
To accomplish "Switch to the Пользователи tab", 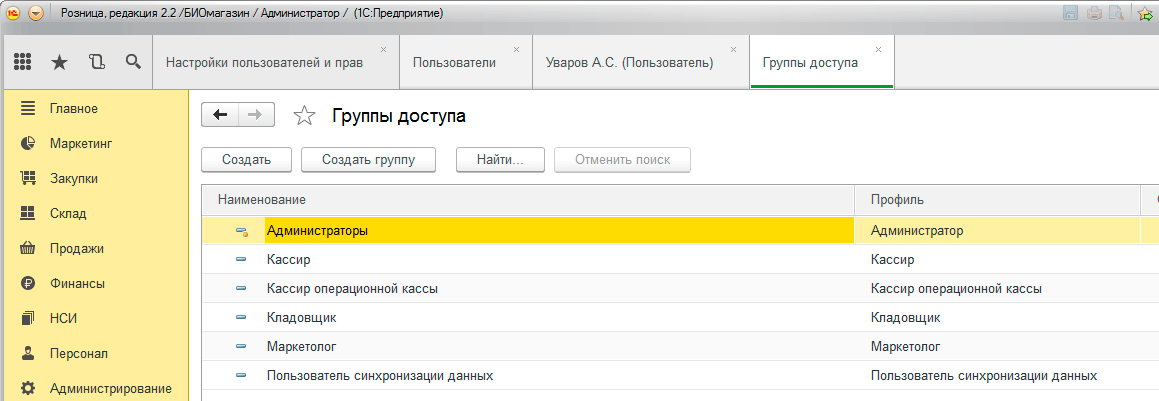I will tap(454, 63).
